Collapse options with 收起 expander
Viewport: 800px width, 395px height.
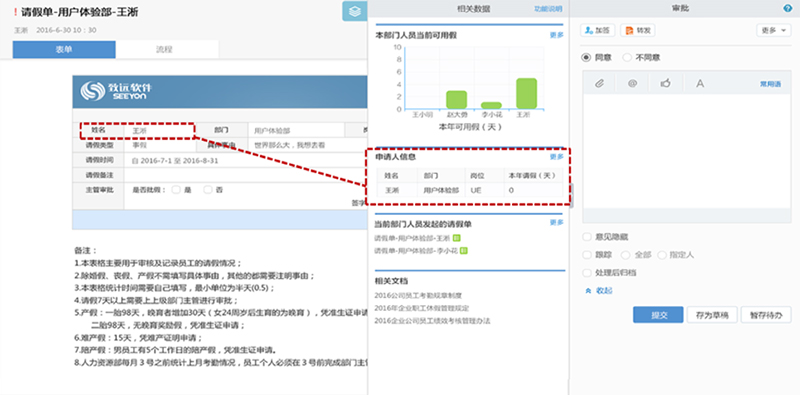click(x=598, y=290)
